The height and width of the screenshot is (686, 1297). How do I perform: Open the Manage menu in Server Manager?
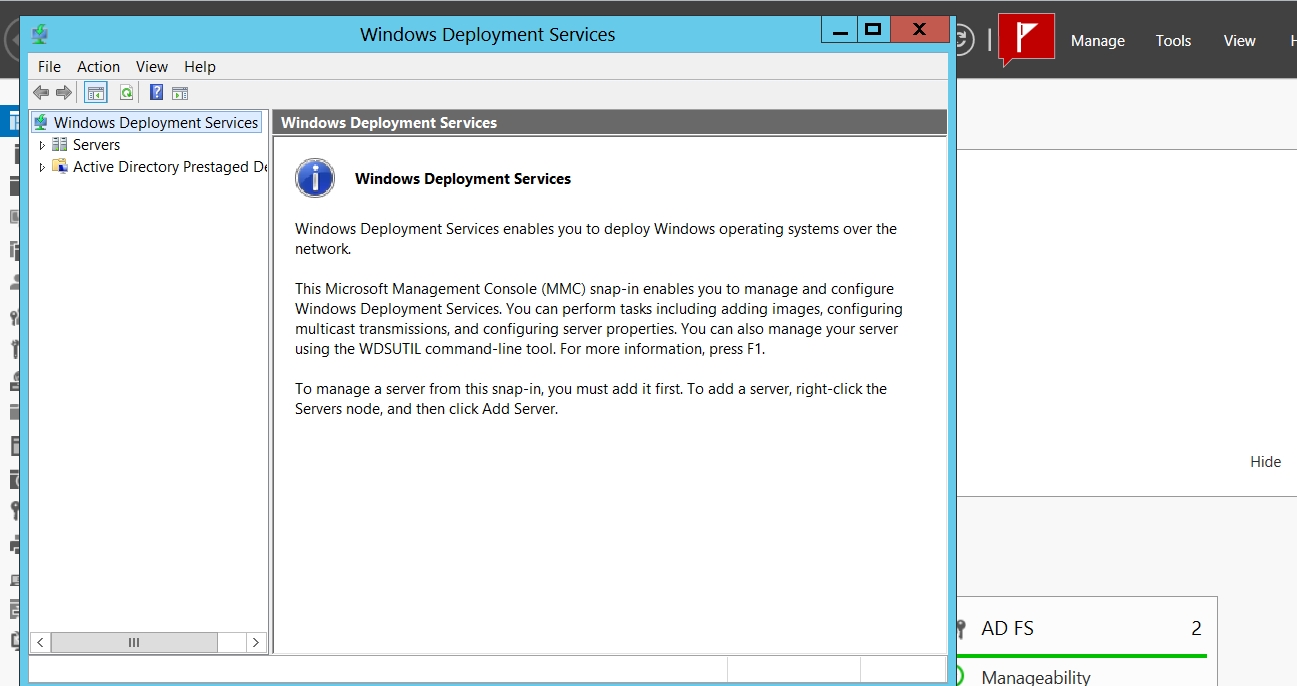(1098, 41)
